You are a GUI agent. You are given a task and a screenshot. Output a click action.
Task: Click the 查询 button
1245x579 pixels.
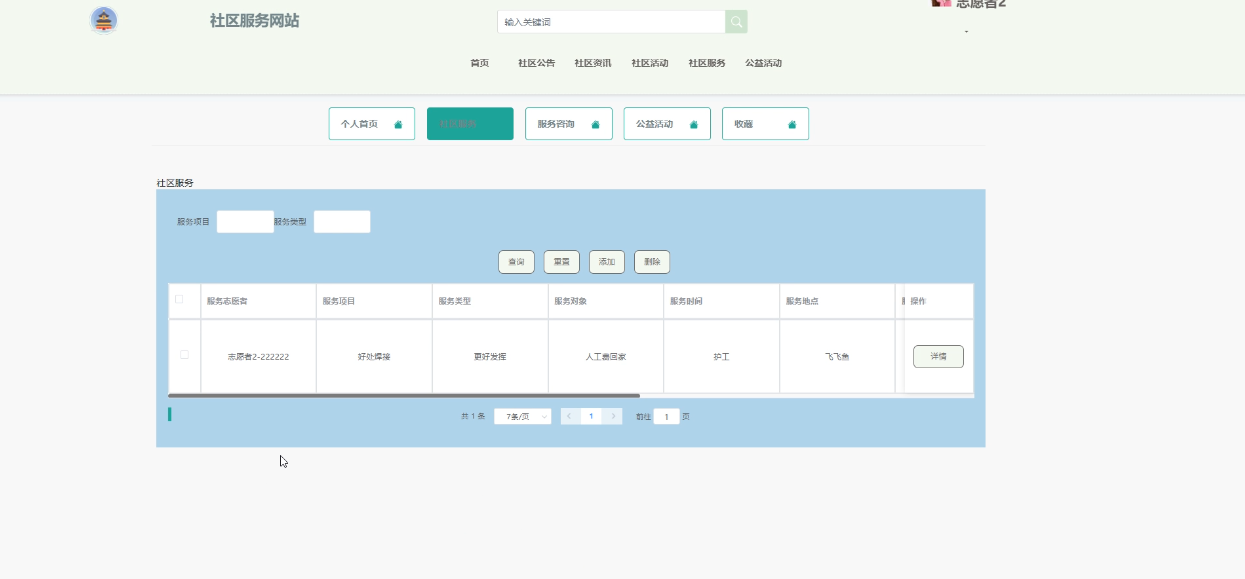click(x=517, y=262)
